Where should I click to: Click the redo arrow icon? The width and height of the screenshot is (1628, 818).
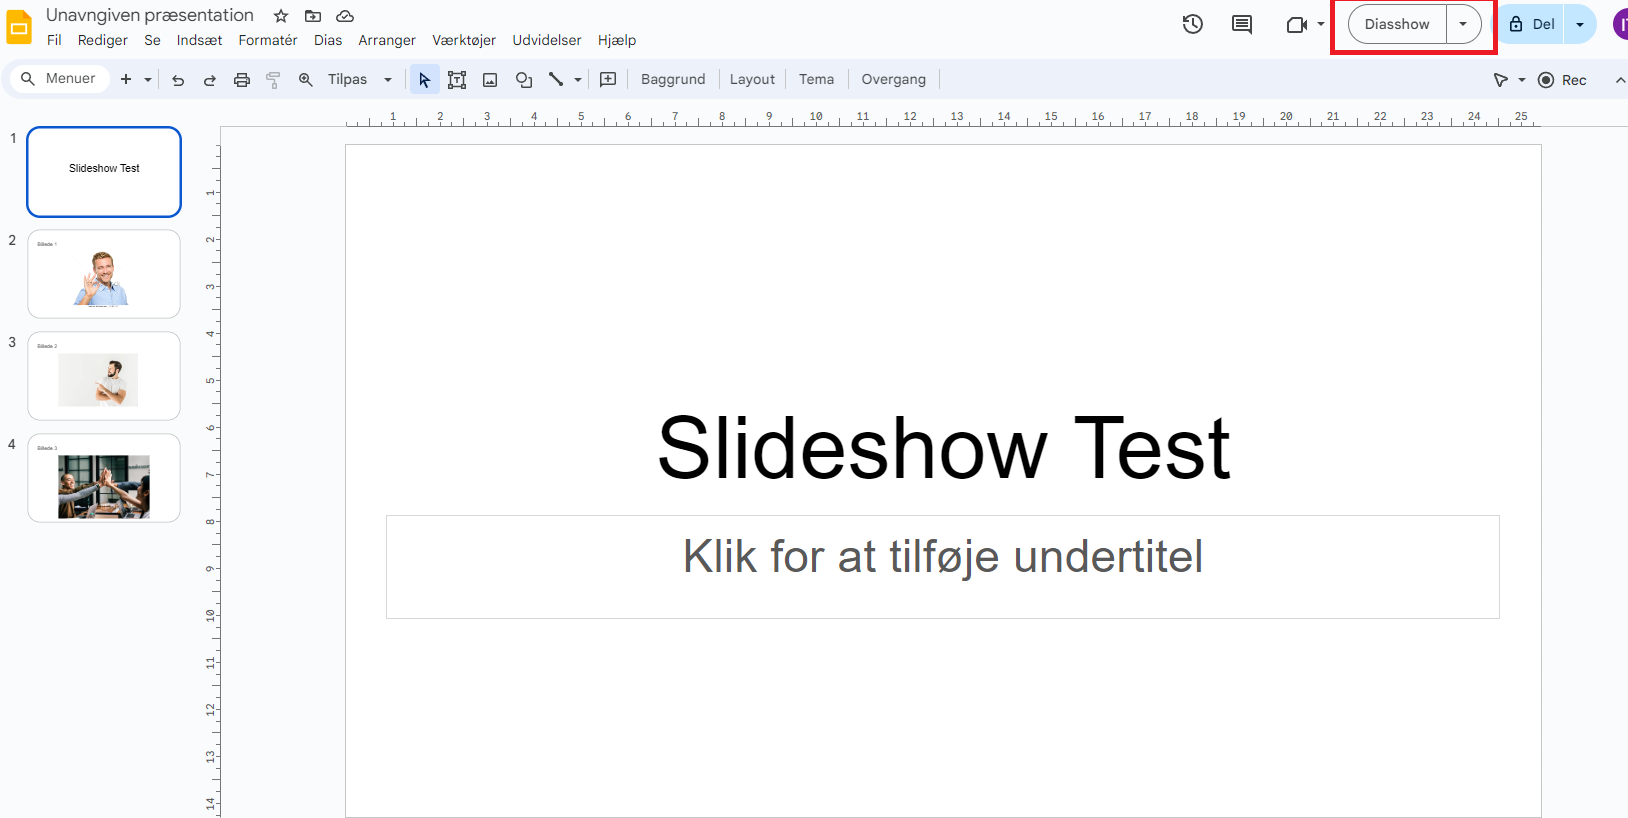tap(210, 80)
